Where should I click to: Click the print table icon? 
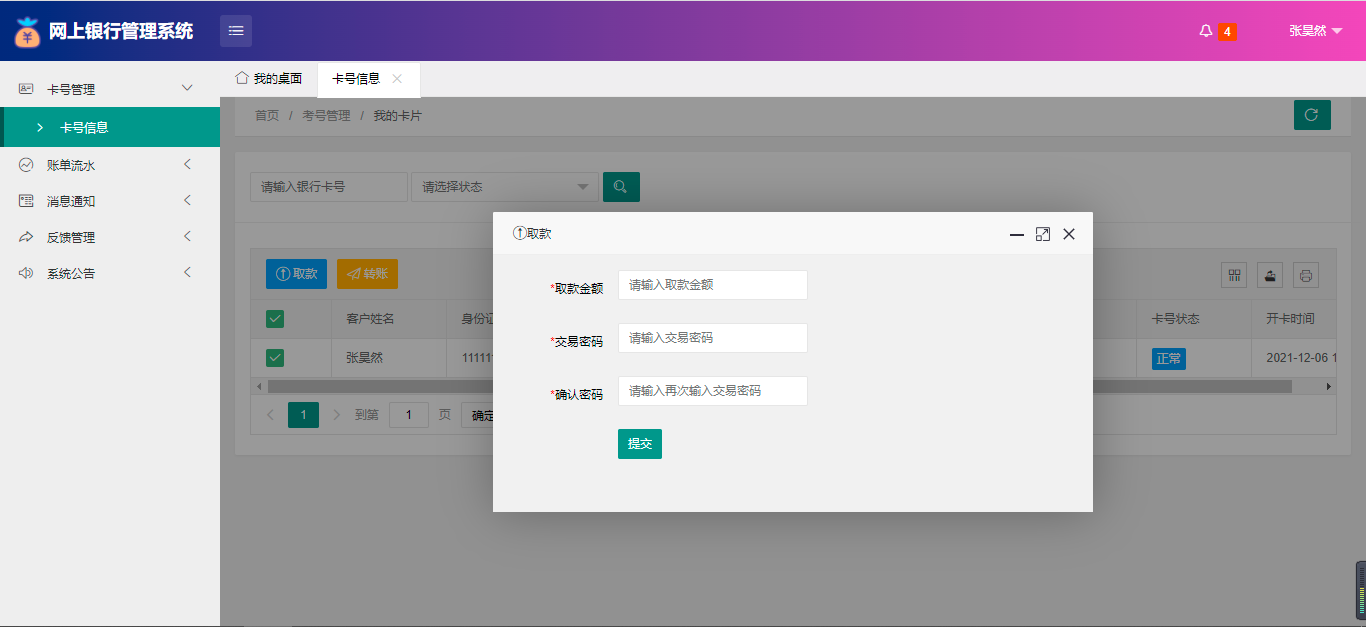click(x=1306, y=275)
